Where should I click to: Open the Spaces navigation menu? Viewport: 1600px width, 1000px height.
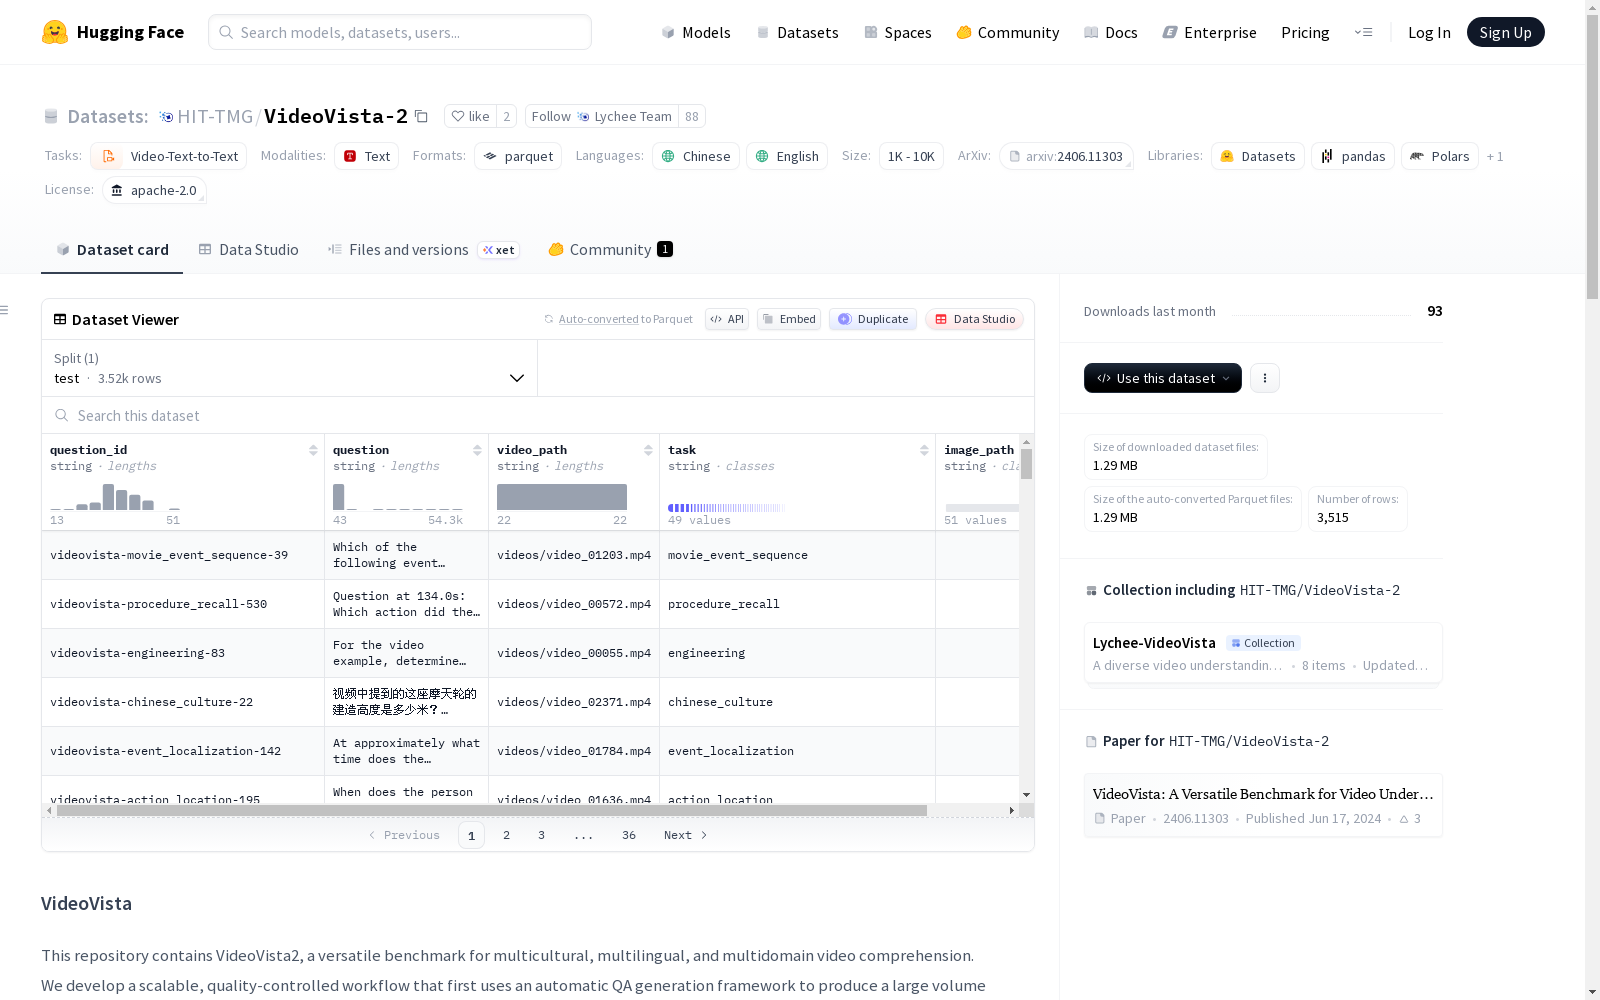tap(898, 32)
